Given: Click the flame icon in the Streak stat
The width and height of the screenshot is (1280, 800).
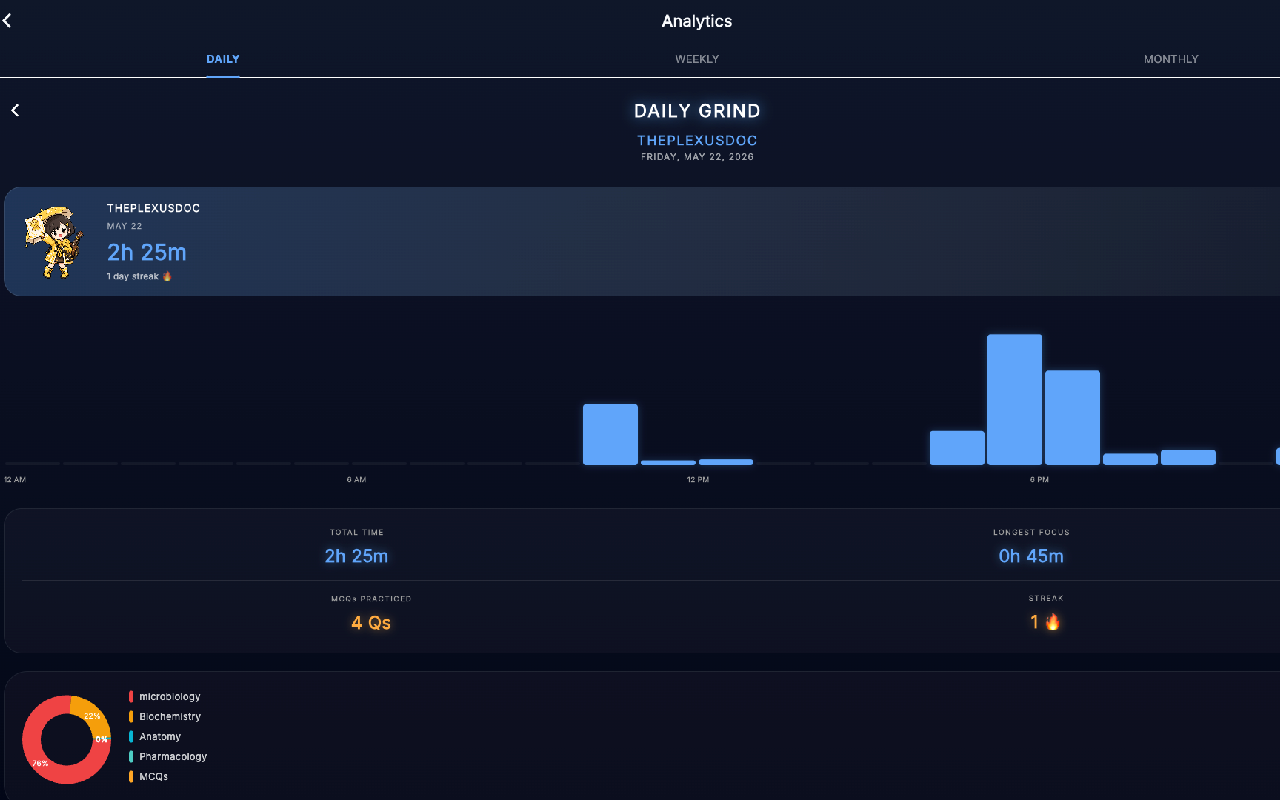Looking at the screenshot, I should click(1052, 622).
